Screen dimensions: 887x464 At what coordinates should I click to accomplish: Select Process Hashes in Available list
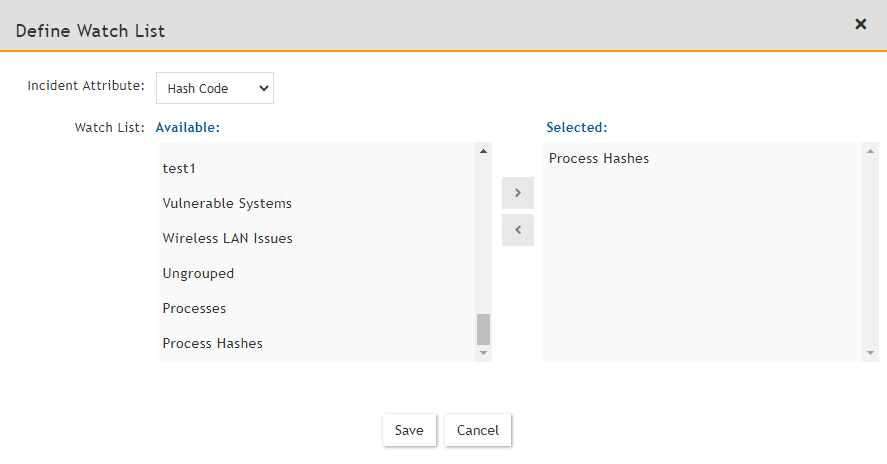point(212,343)
